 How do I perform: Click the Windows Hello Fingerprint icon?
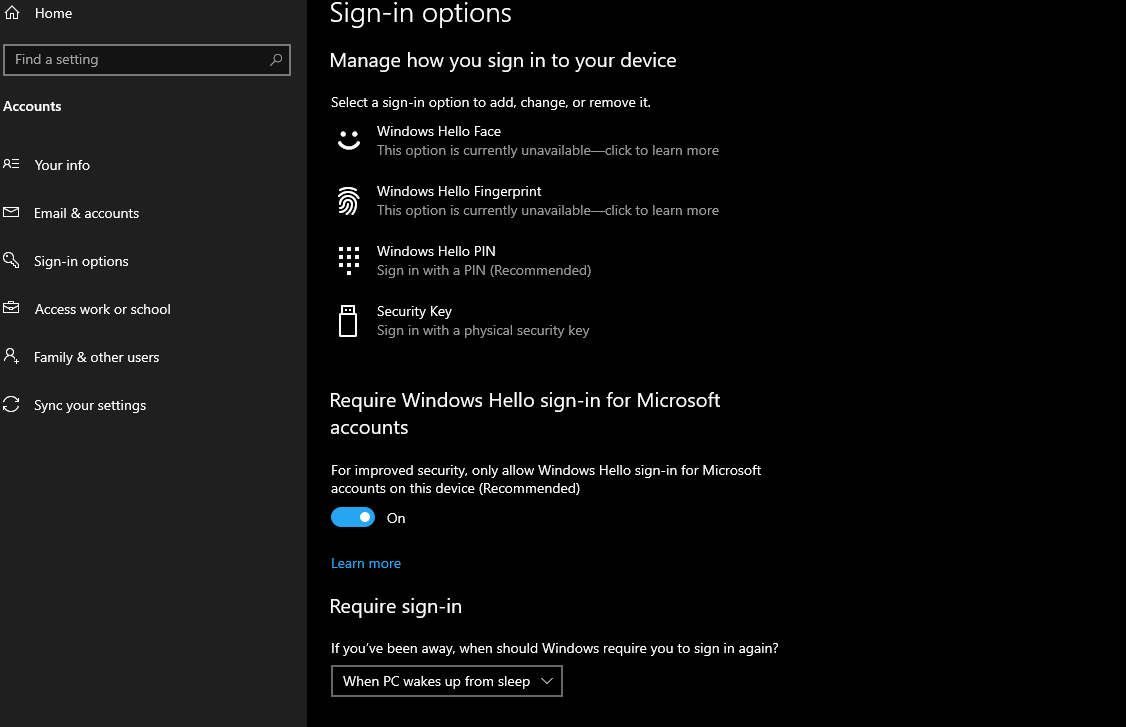(349, 200)
